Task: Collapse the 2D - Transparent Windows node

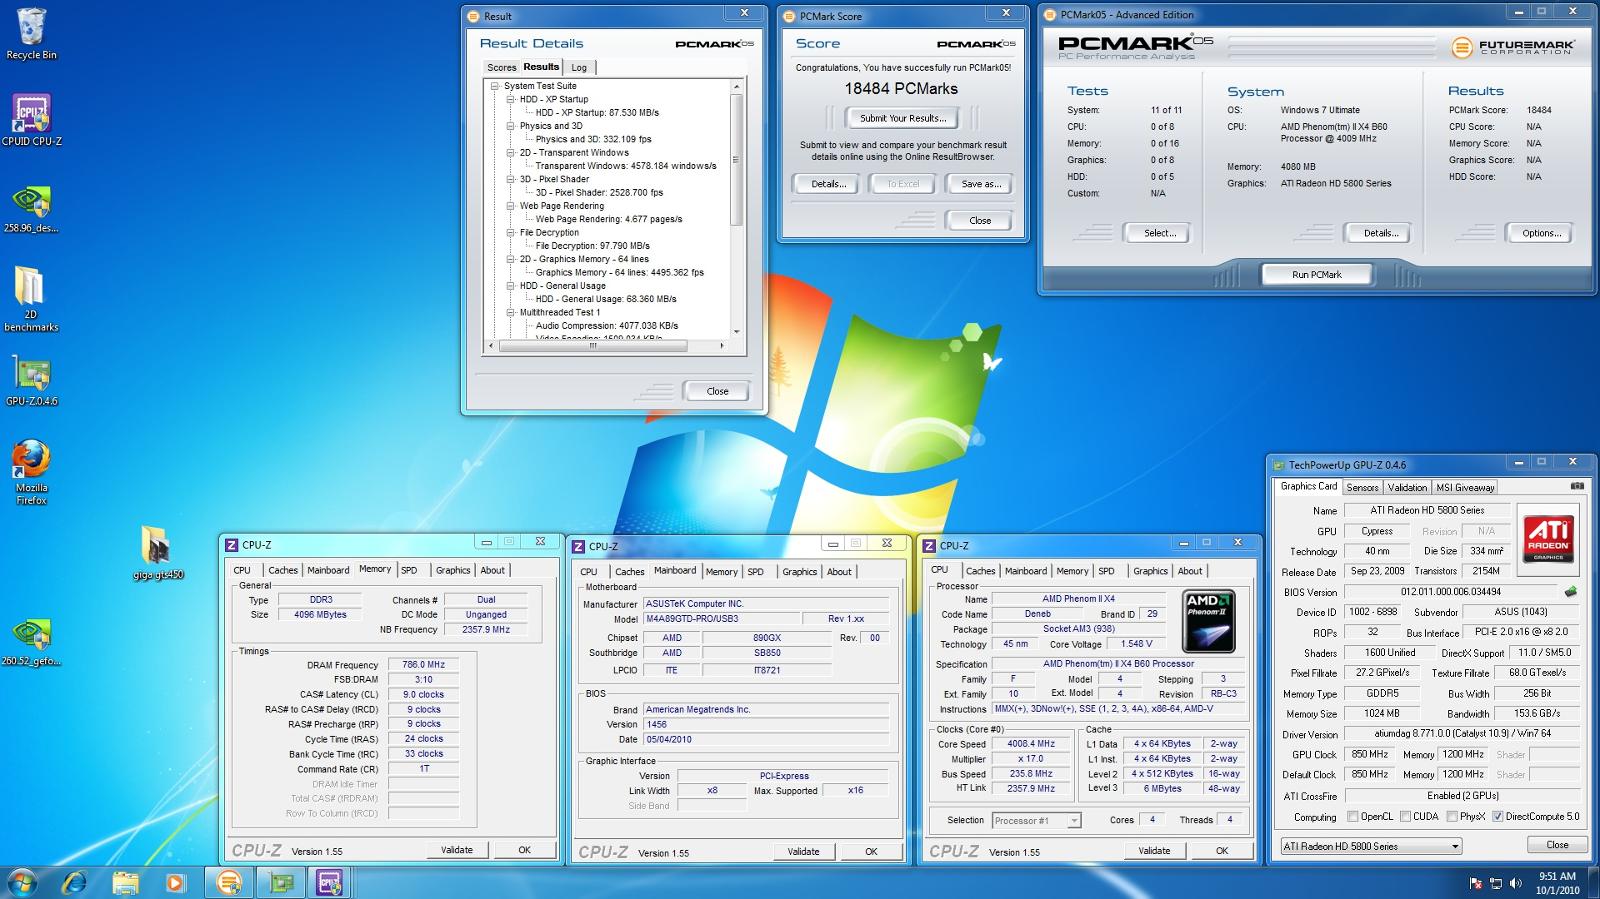Action: (510, 153)
